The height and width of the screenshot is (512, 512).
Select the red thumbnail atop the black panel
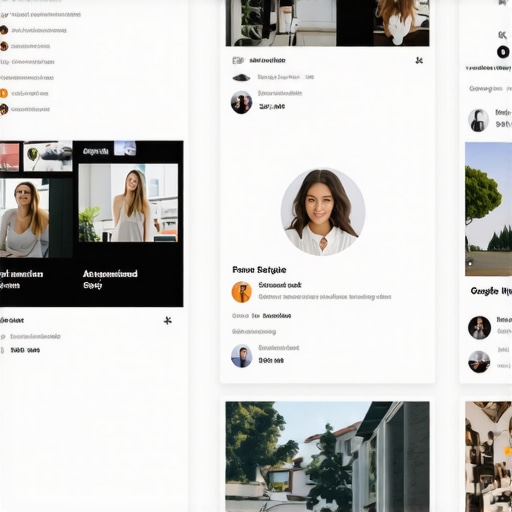[9, 157]
